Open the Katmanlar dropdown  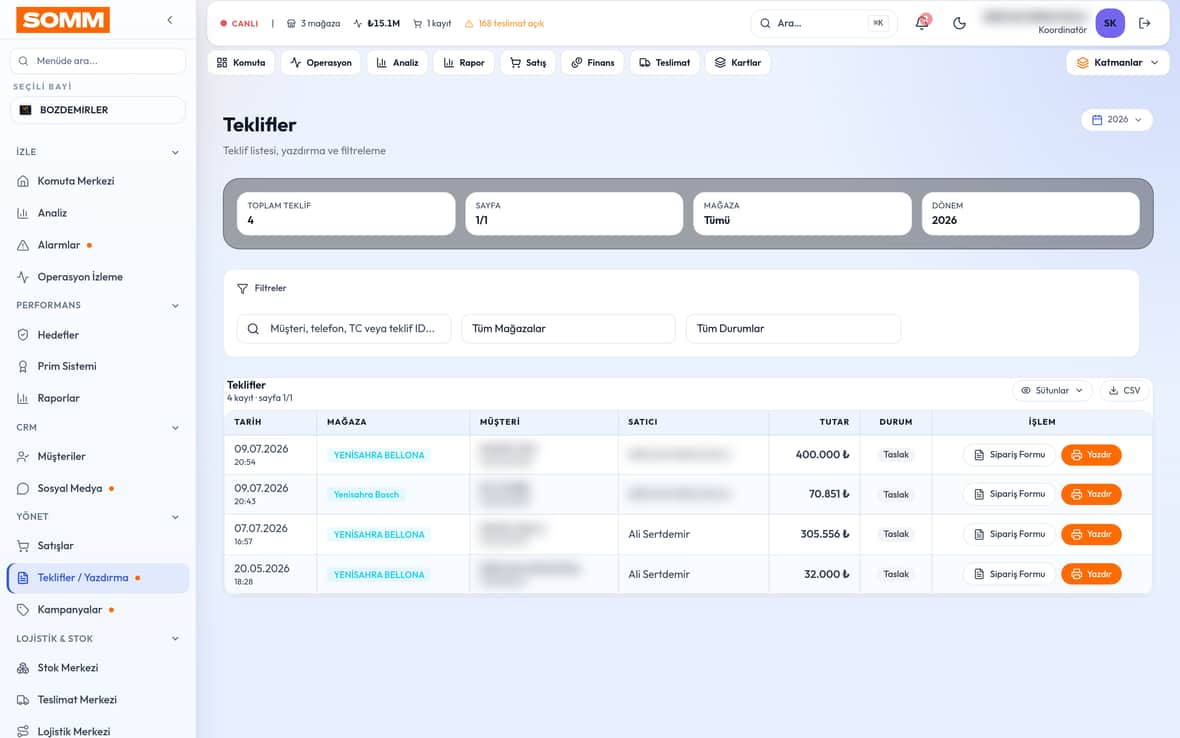point(1118,62)
